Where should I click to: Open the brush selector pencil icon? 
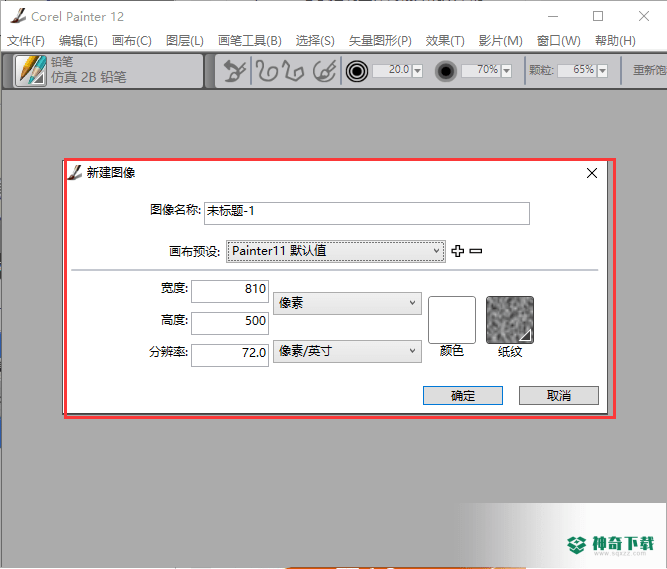pos(31,70)
